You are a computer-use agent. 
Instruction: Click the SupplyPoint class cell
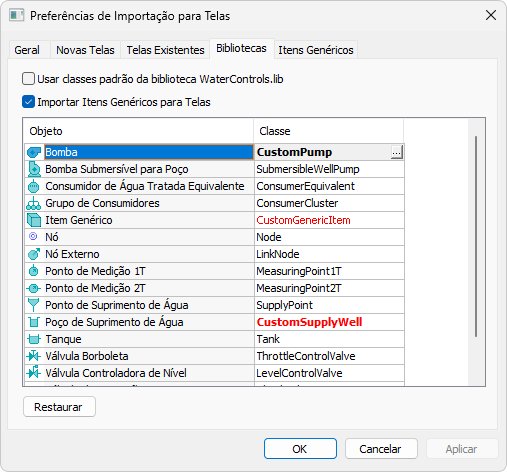[x=329, y=305]
